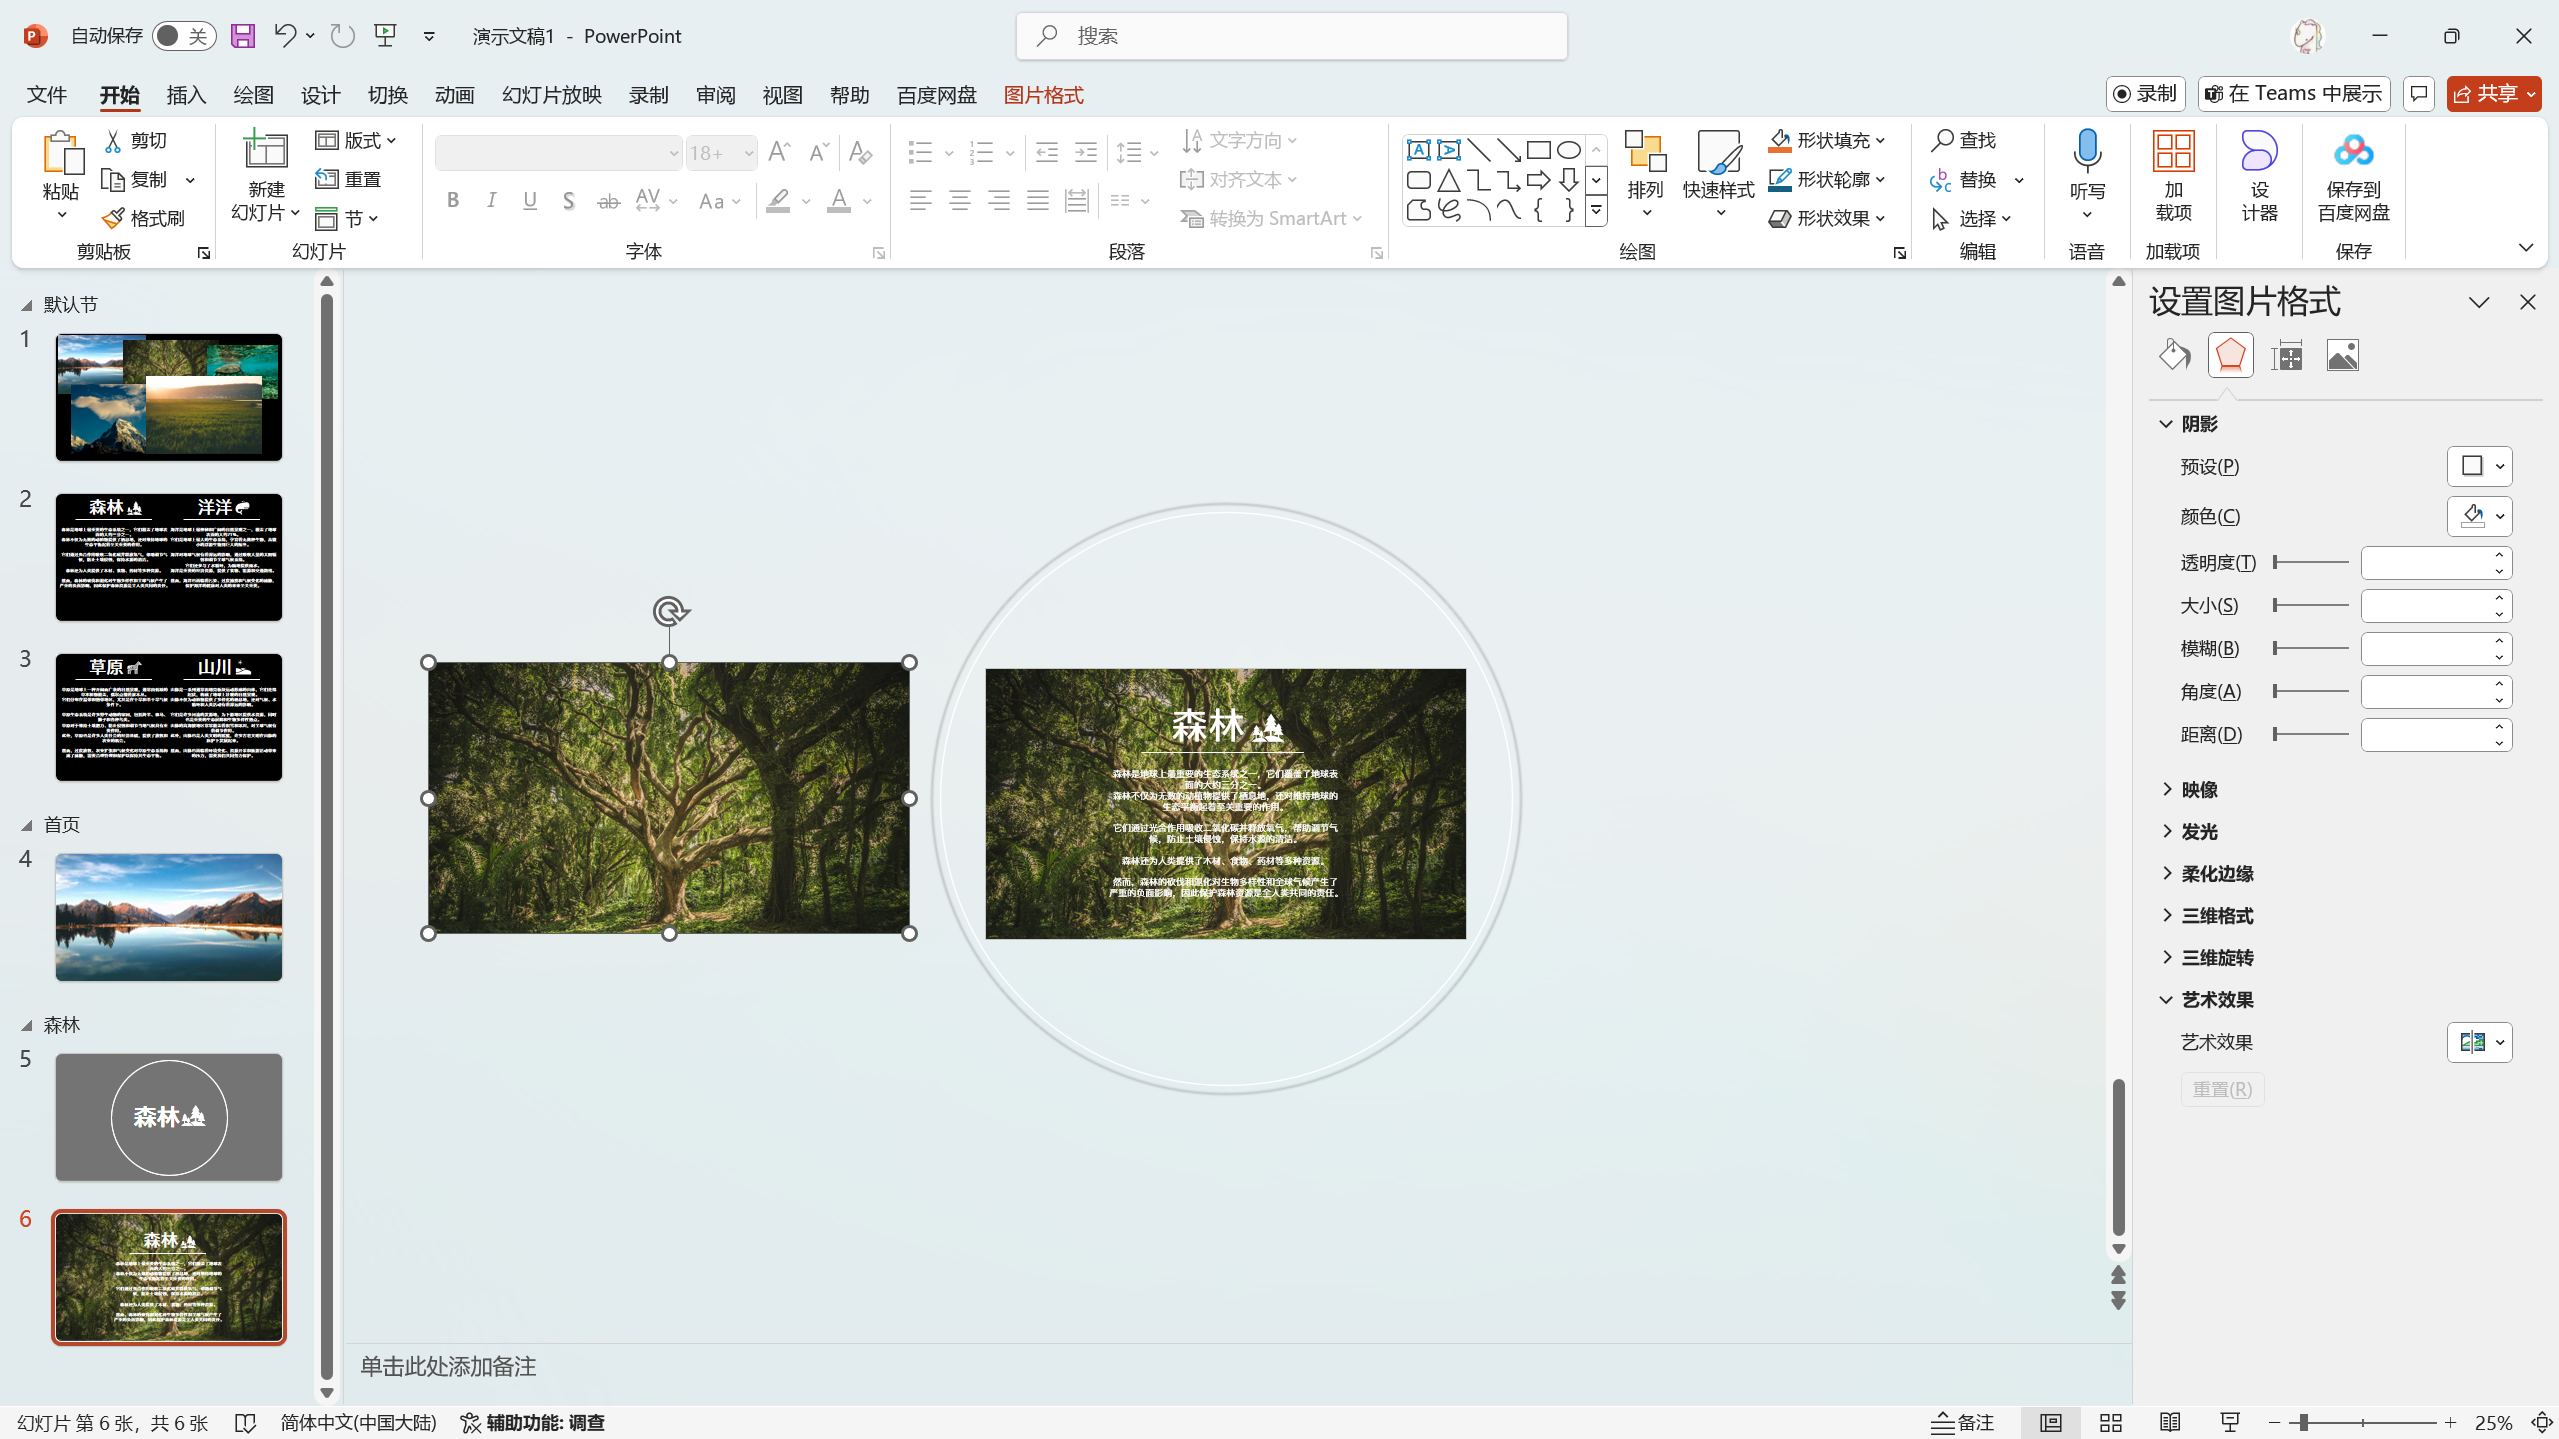This screenshot has width=2559, height=1439.
Task: Click the rotation handle above picture
Action: coord(670,610)
